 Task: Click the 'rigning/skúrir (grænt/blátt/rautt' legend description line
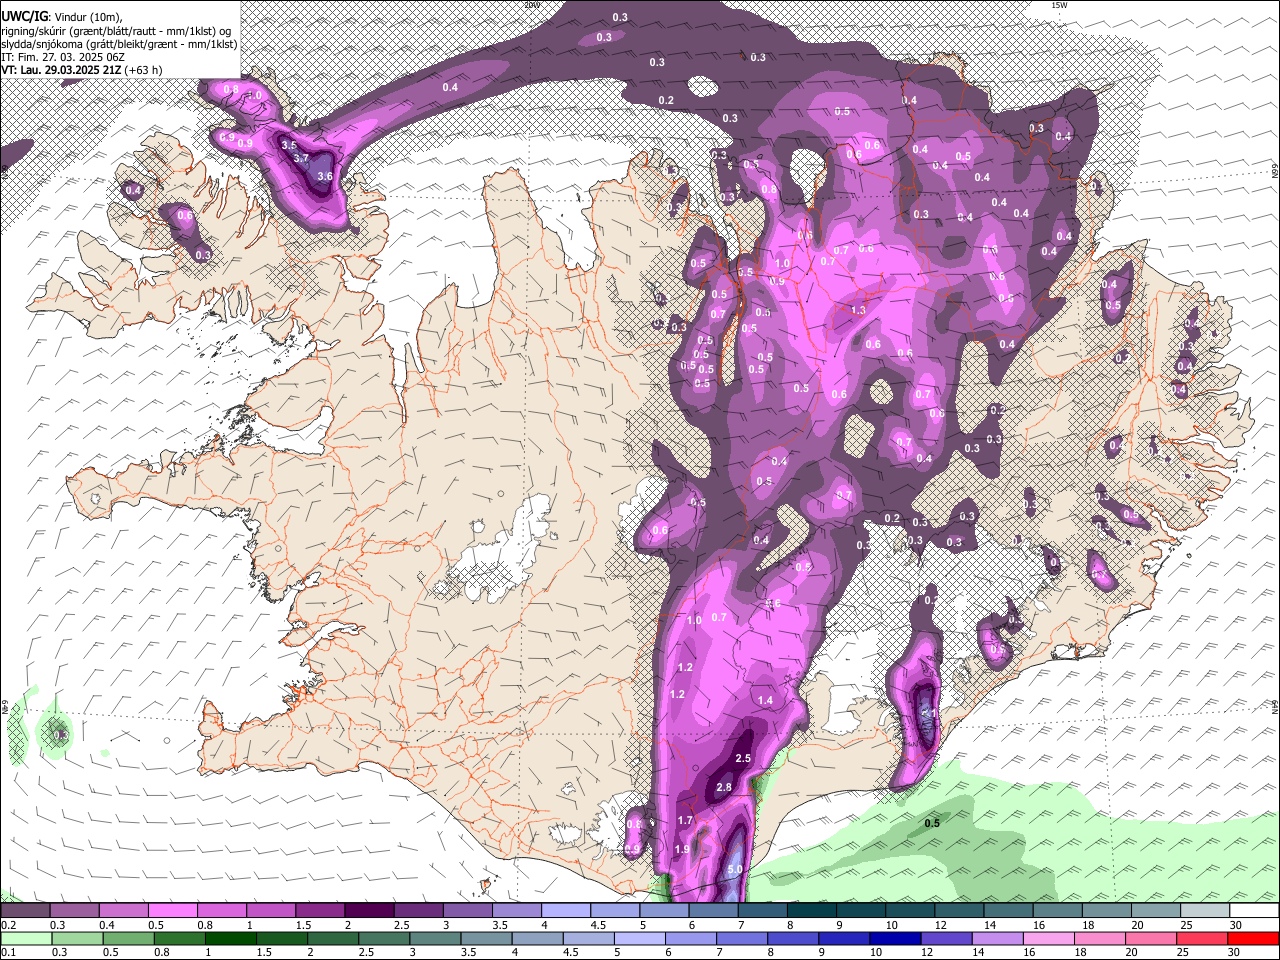[x=115, y=31]
